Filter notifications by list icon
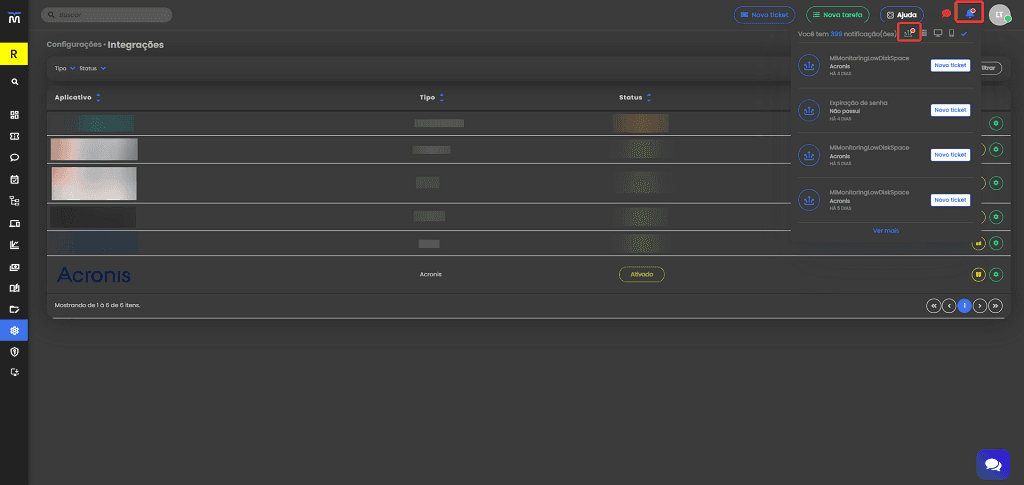The image size is (1024, 485). point(924,33)
